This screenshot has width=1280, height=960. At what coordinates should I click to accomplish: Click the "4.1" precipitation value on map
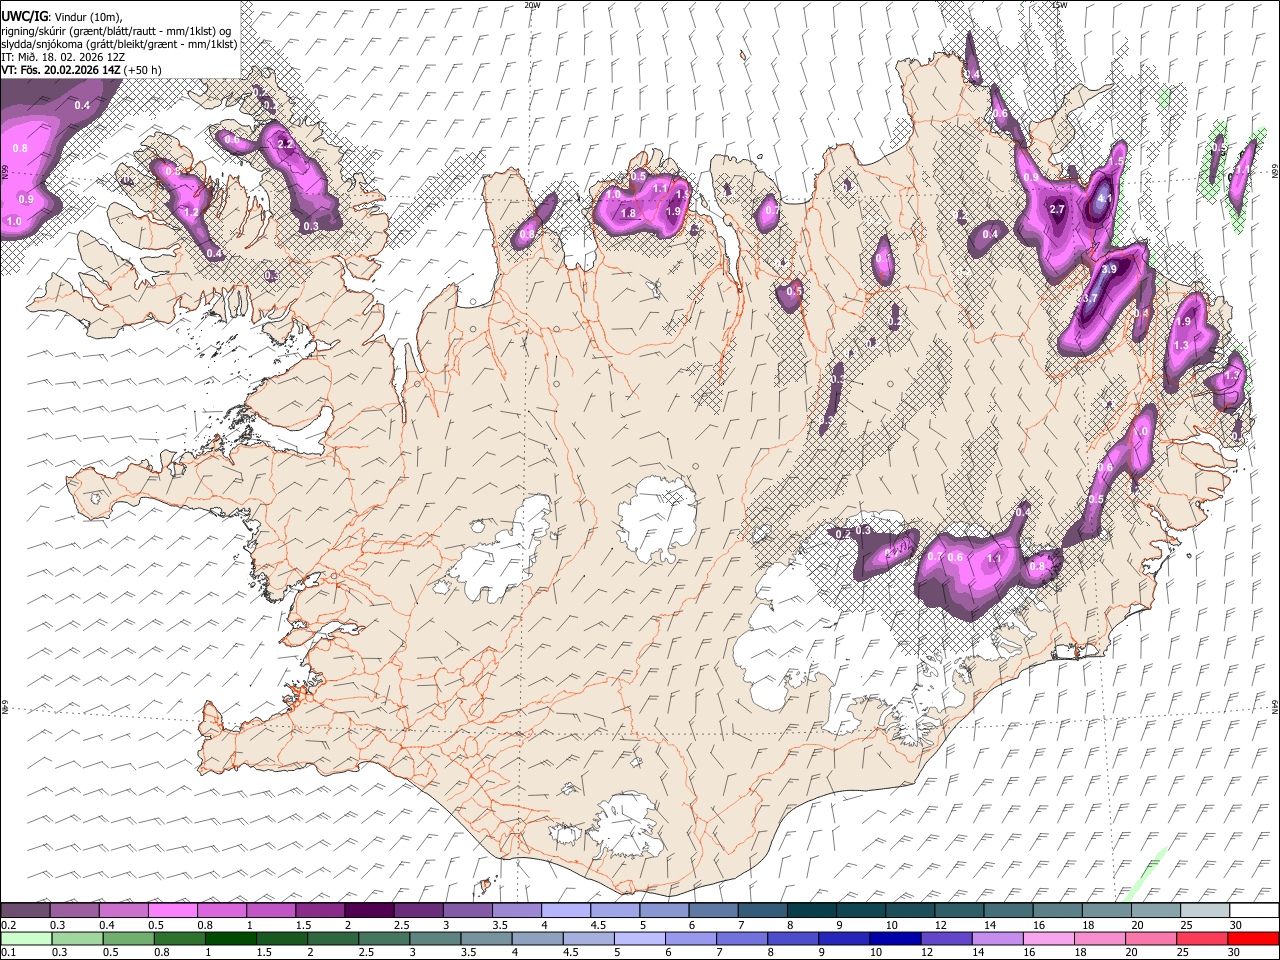[x=1105, y=199]
